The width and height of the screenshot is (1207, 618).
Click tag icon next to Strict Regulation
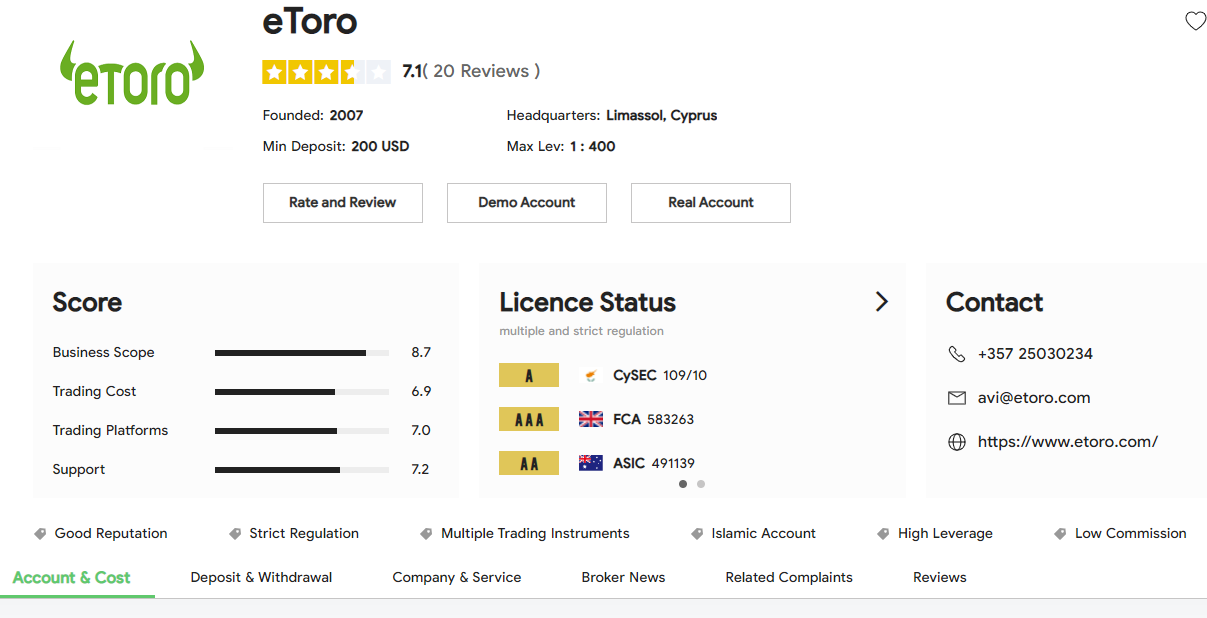coord(235,534)
